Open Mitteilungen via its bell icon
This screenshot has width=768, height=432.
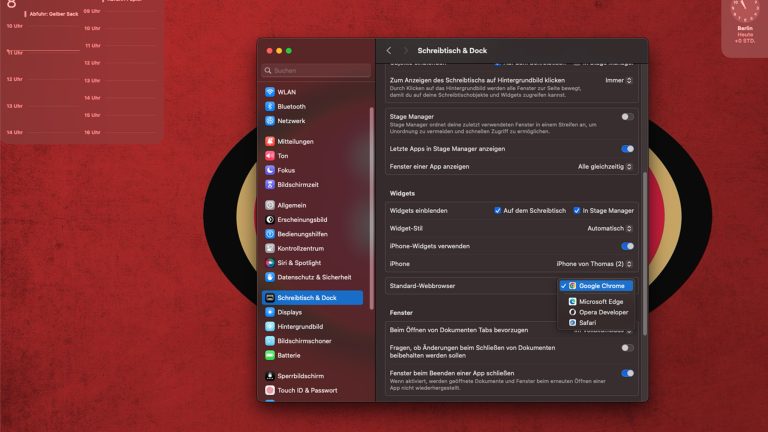(x=270, y=142)
